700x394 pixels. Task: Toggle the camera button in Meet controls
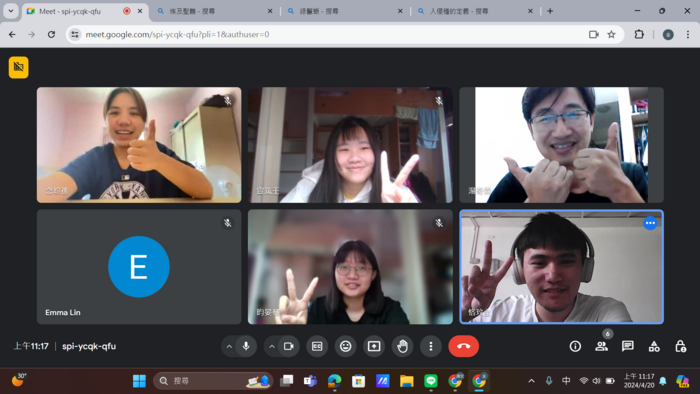289,346
